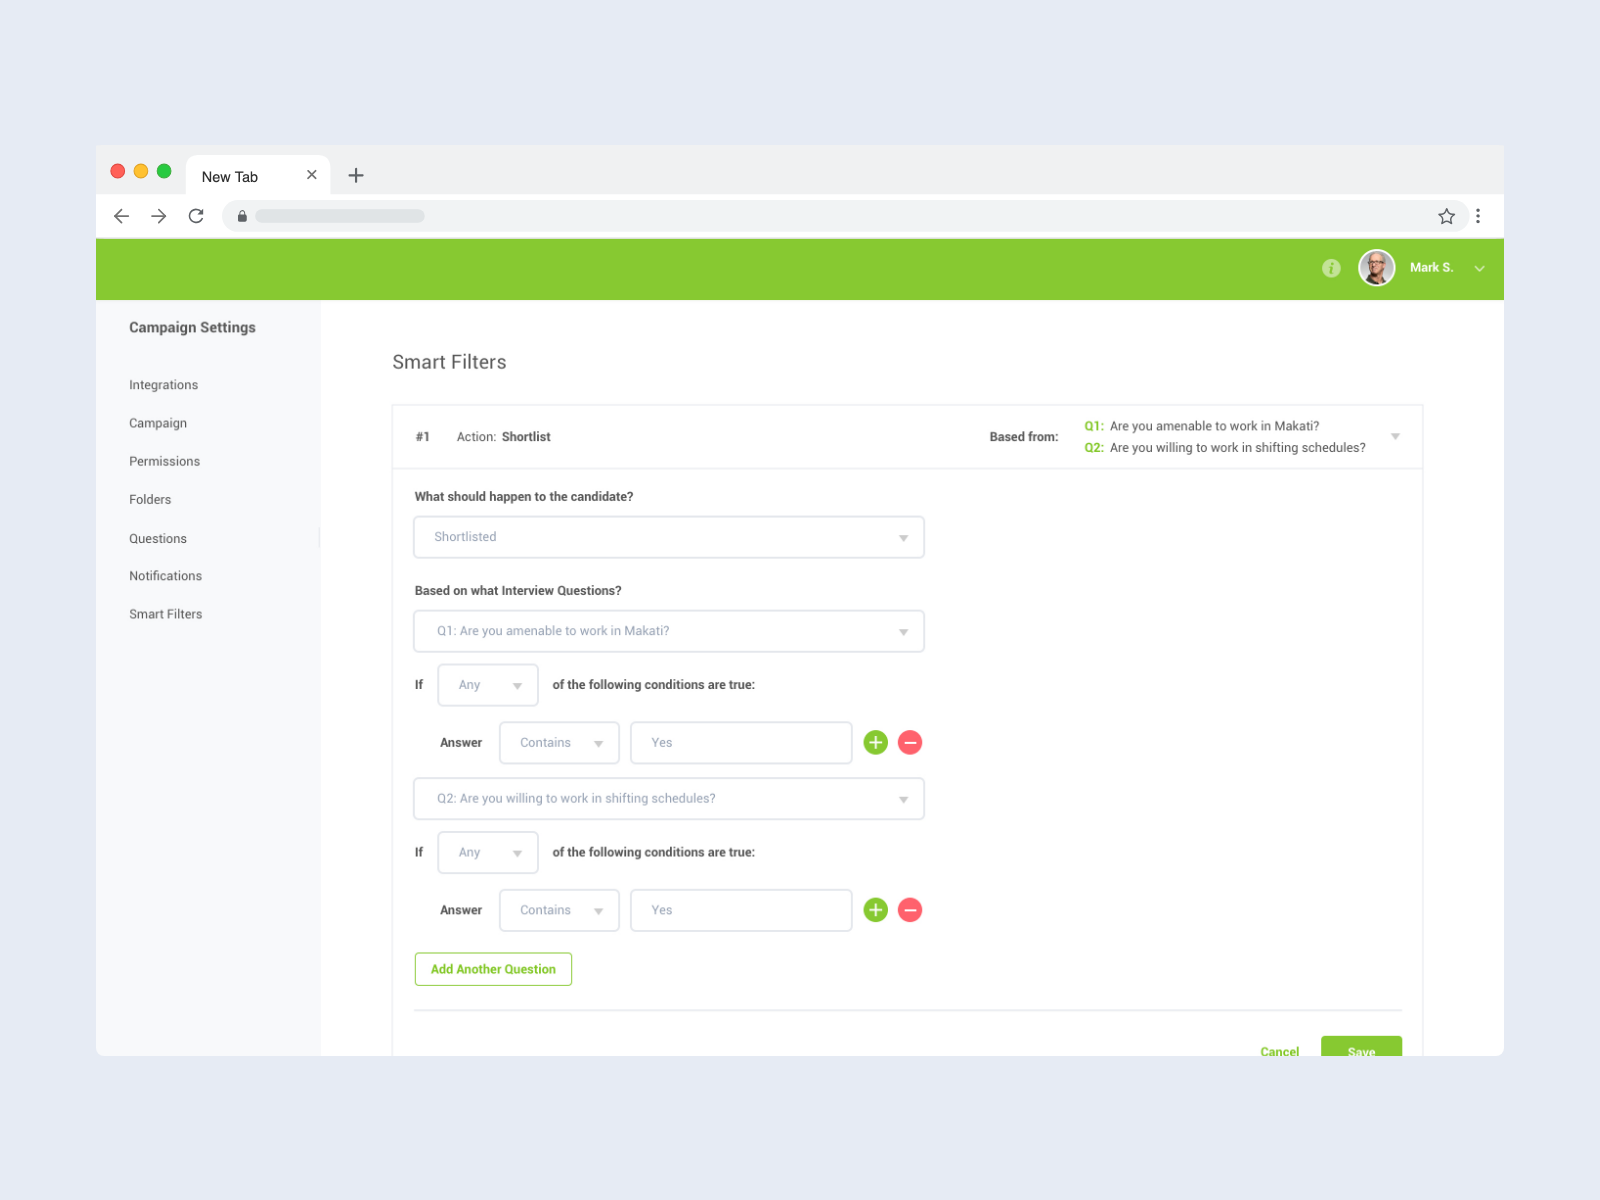Click inside the Q2 'Yes' answer field

[740, 910]
